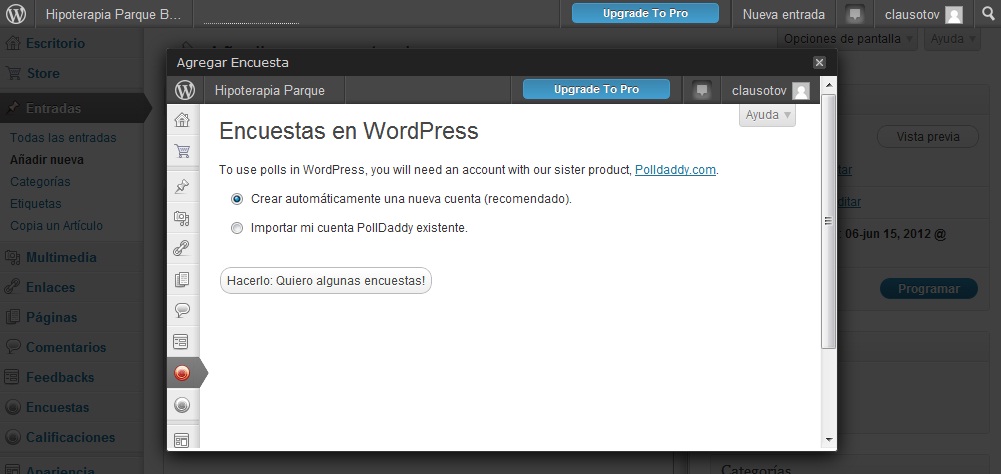The width and height of the screenshot is (1001, 474).
Task: Click the Posts pushpin icon in dialog sidebar
Action: click(182, 186)
